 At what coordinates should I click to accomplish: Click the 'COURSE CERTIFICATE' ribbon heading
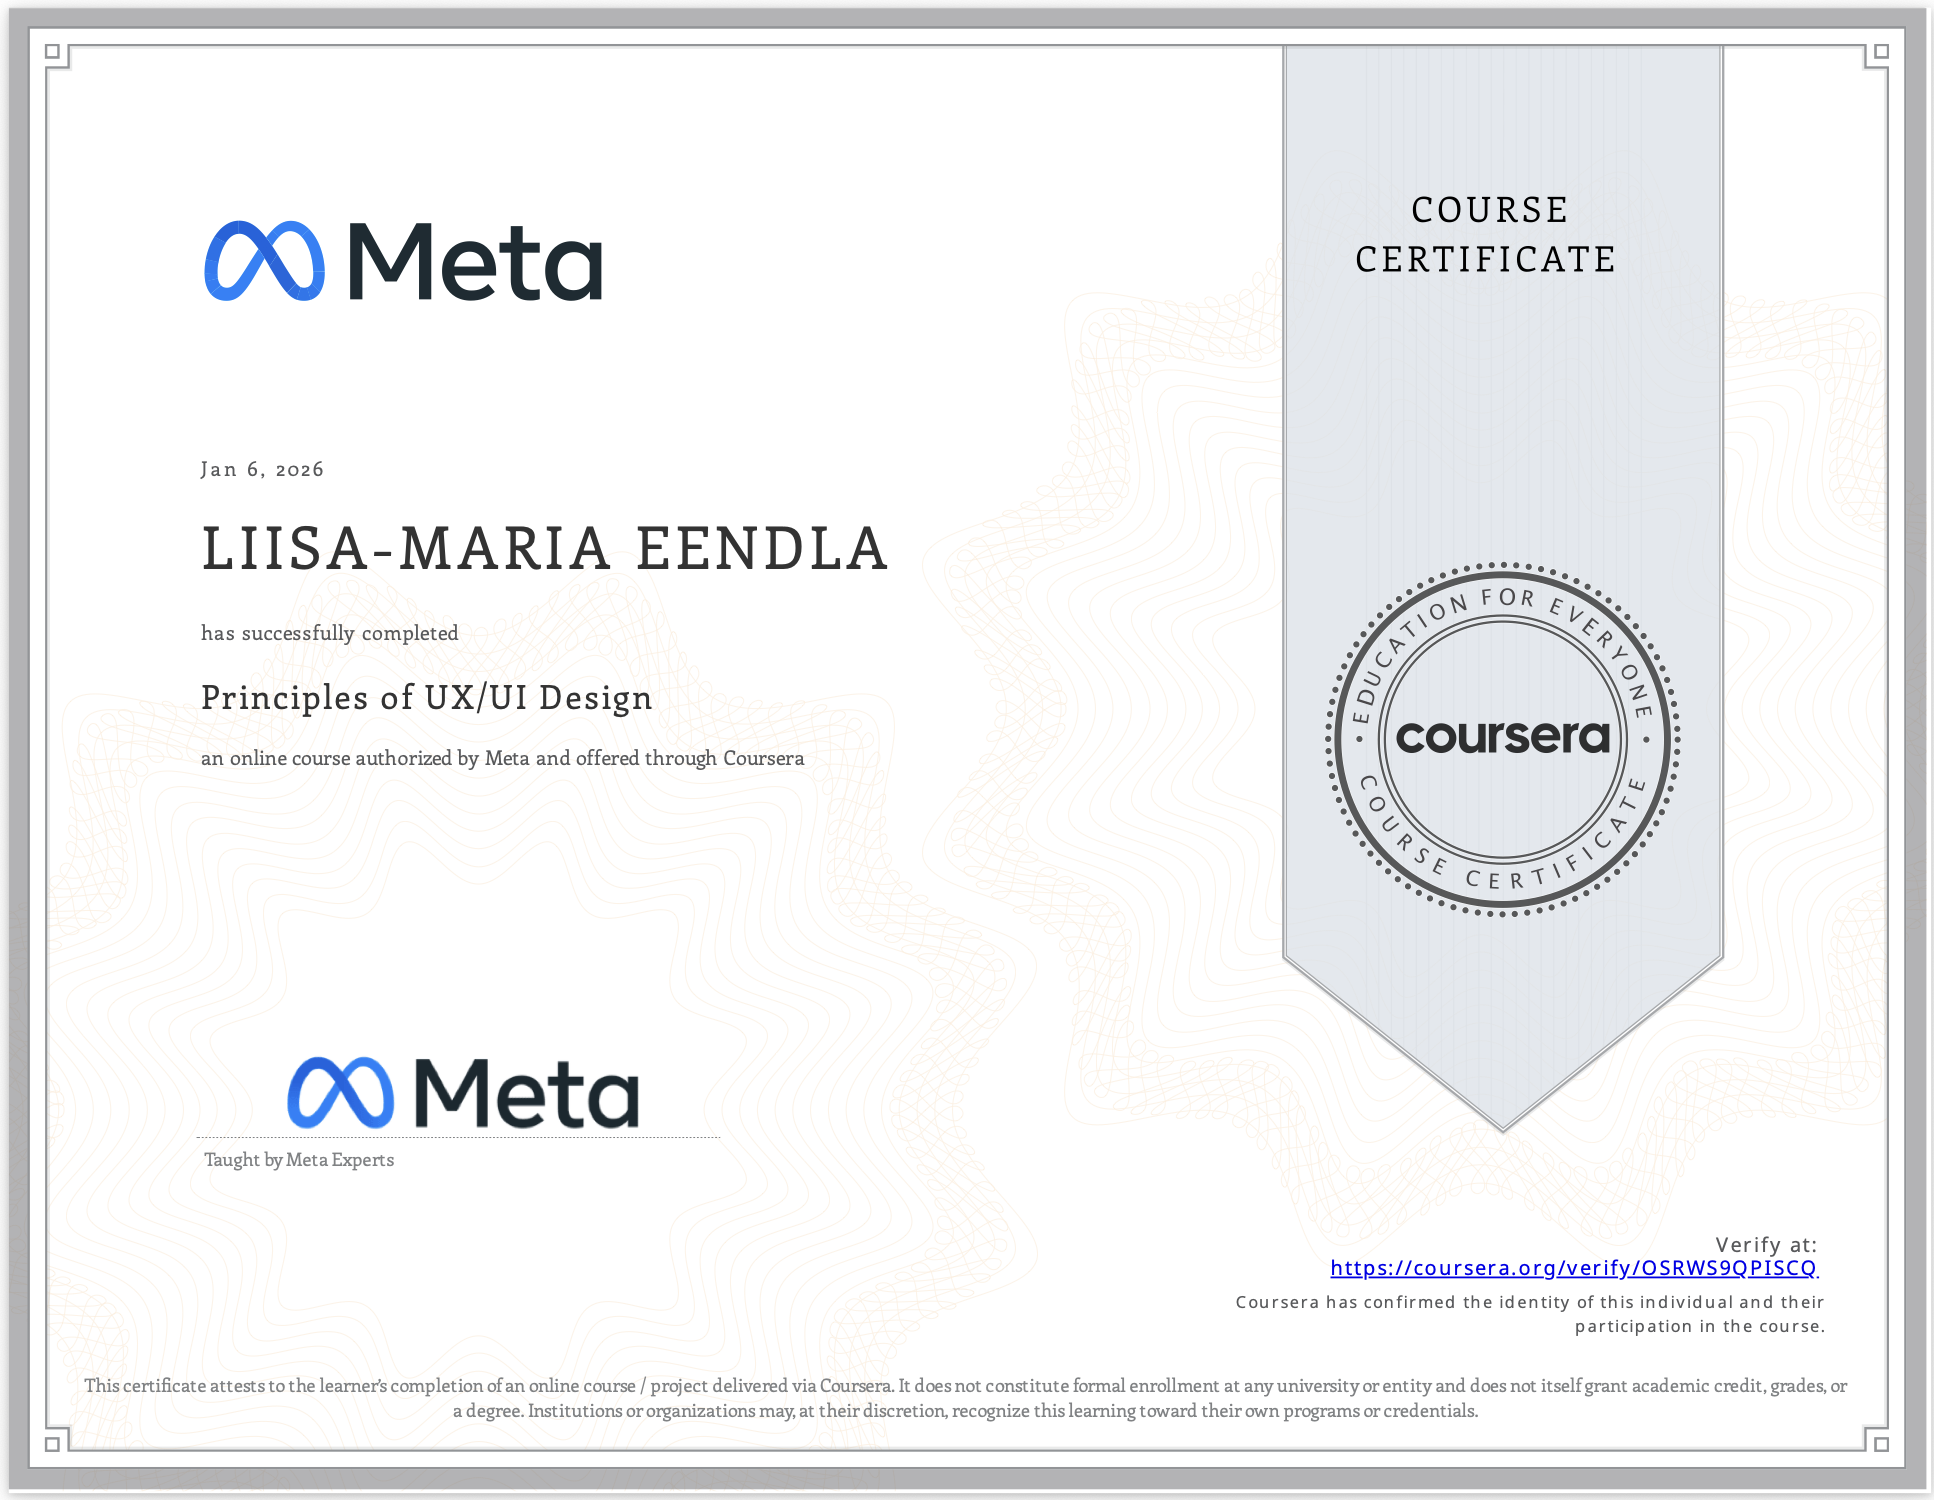pos(1487,235)
